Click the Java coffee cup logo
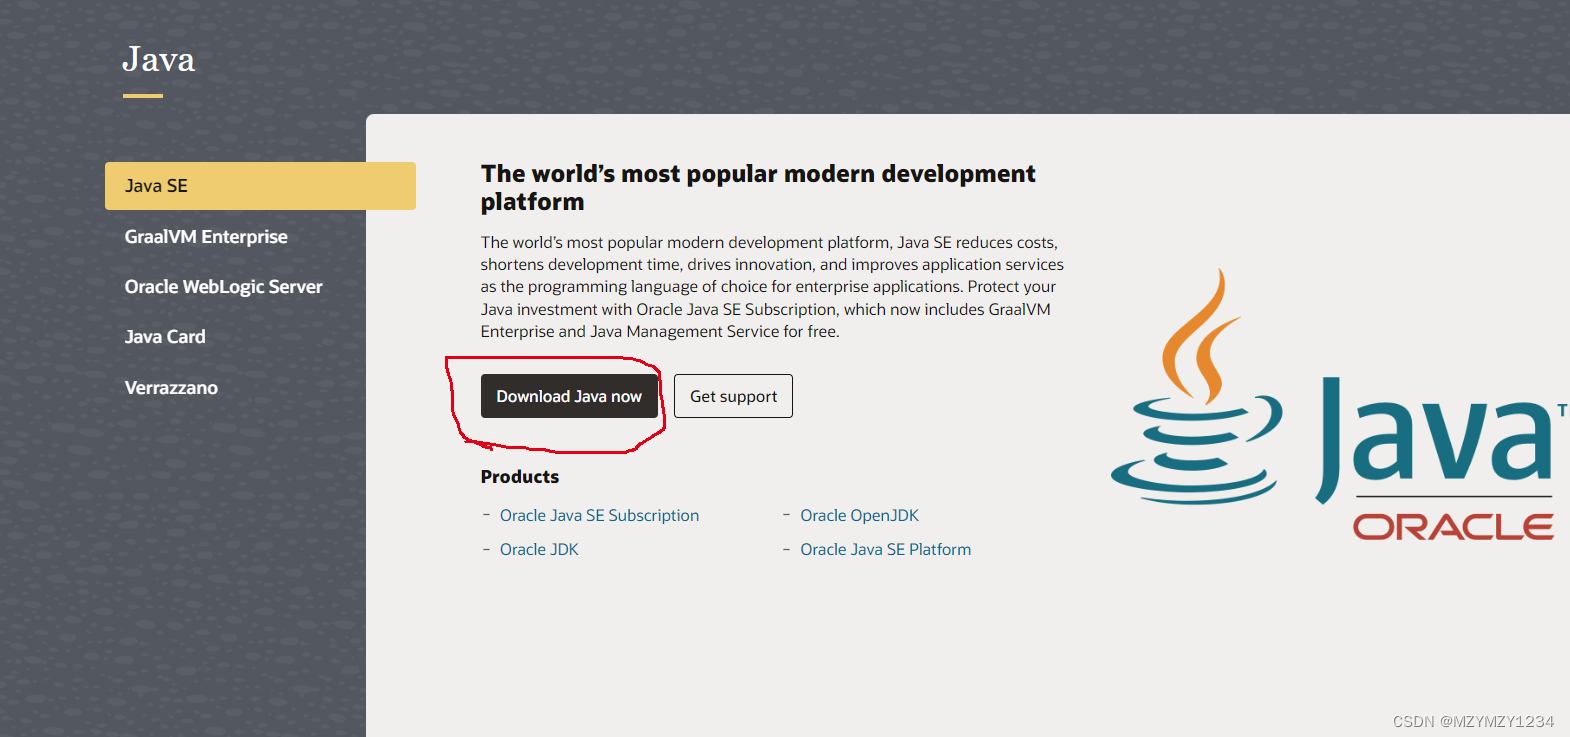 coord(1196,386)
